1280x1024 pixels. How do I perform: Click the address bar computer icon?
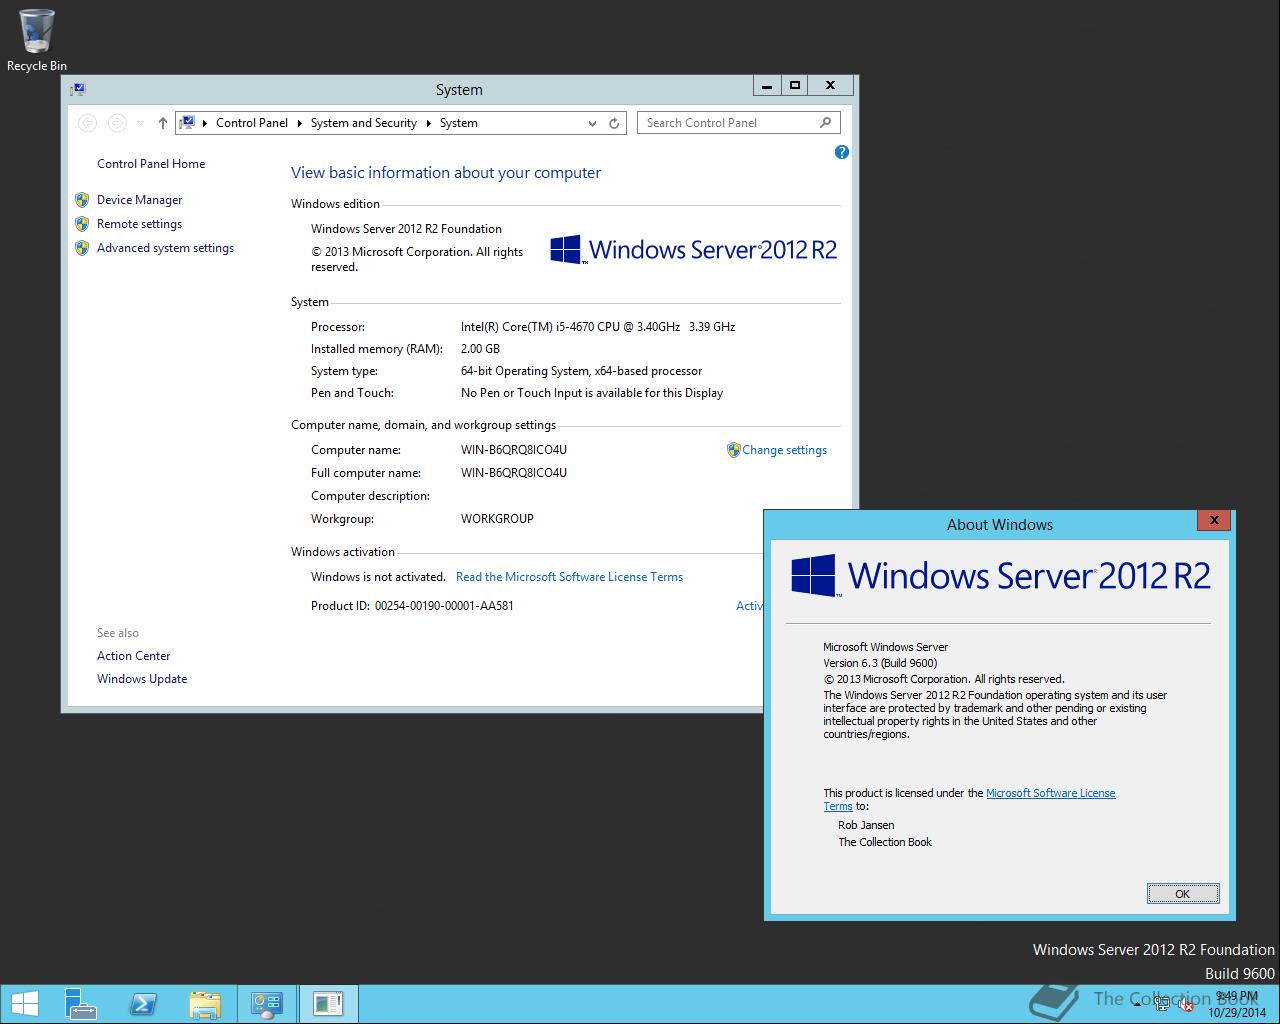click(x=186, y=123)
